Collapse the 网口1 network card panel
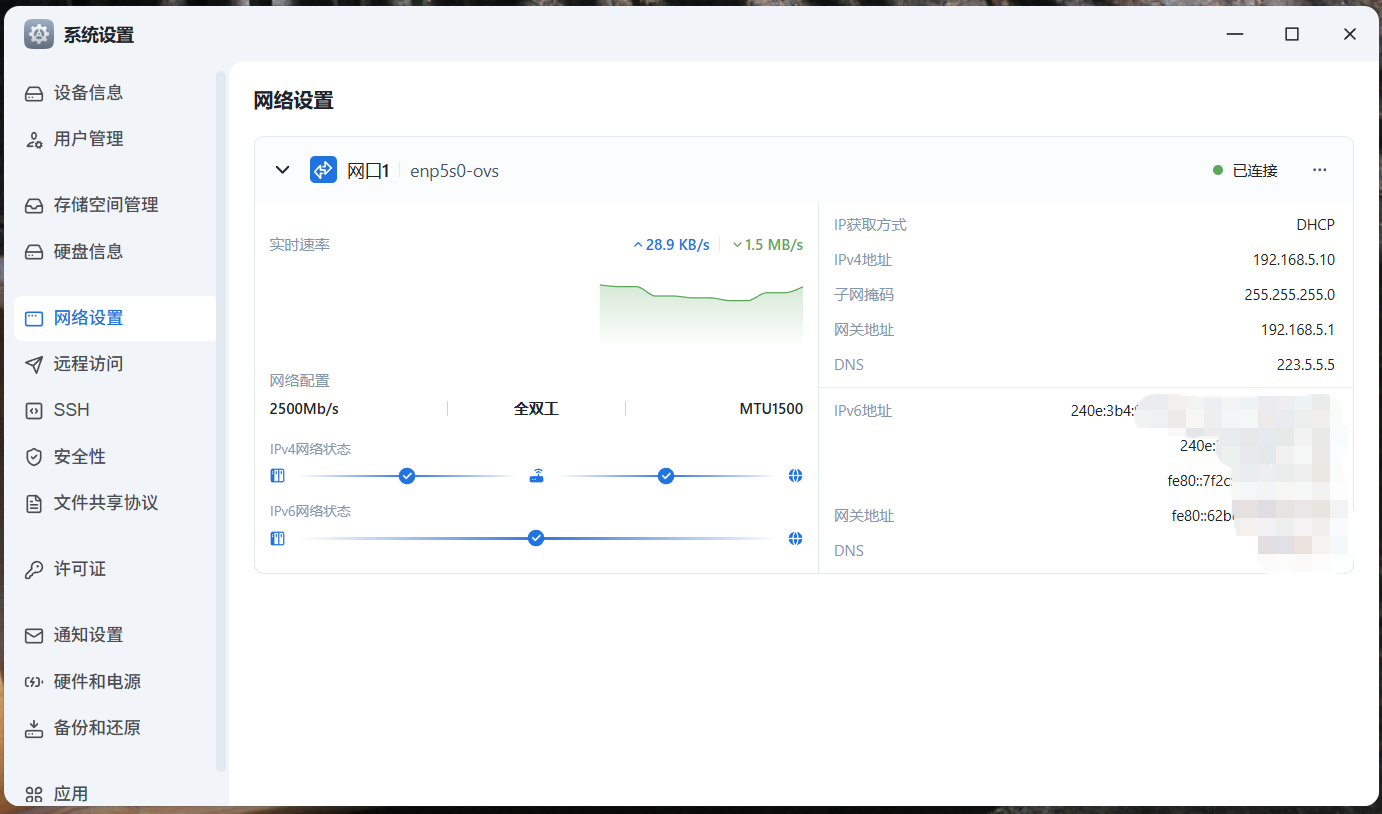Viewport: 1382px width, 814px height. 283,170
